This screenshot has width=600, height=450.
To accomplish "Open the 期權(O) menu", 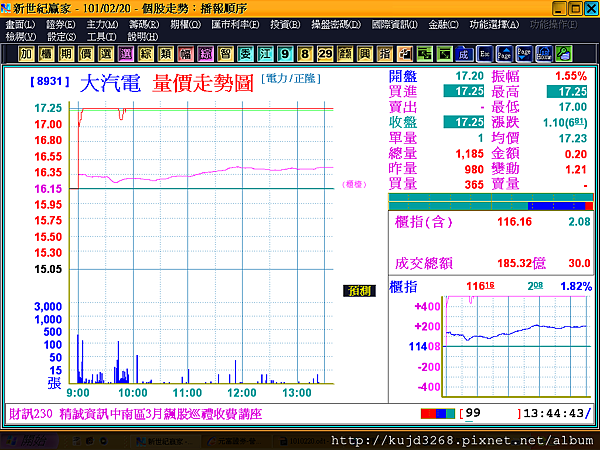I will pos(186,24).
